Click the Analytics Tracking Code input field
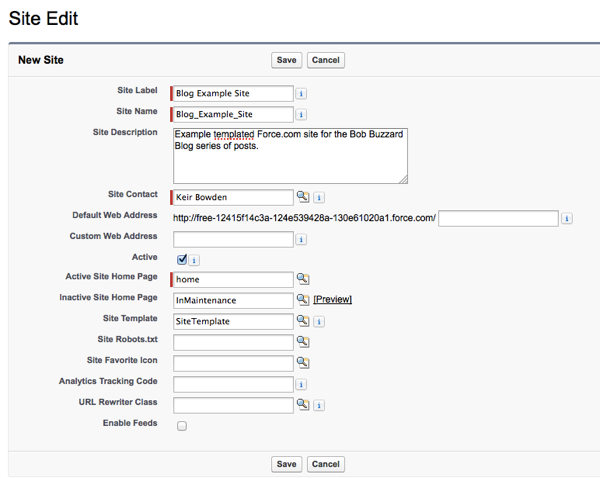The image size is (600, 478). (x=233, y=384)
